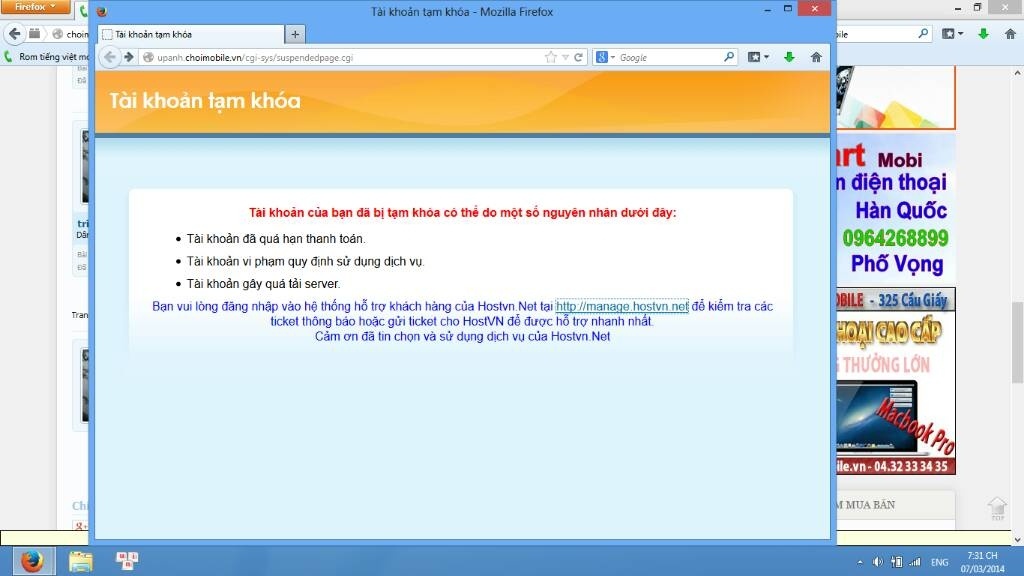Open the volume control in the system tray
The image size is (1024, 576).
(878, 562)
